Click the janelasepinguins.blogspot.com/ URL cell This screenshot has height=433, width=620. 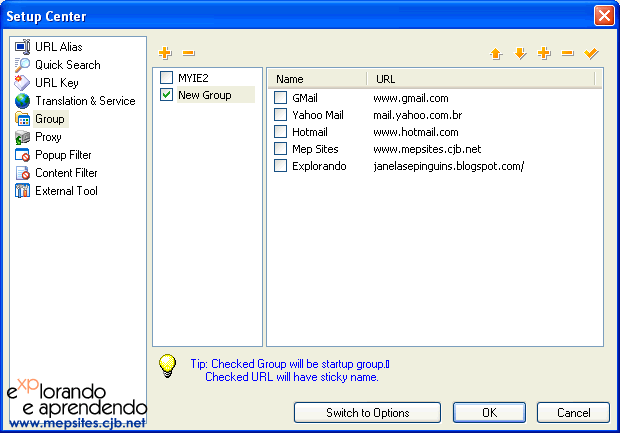(449, 166)
